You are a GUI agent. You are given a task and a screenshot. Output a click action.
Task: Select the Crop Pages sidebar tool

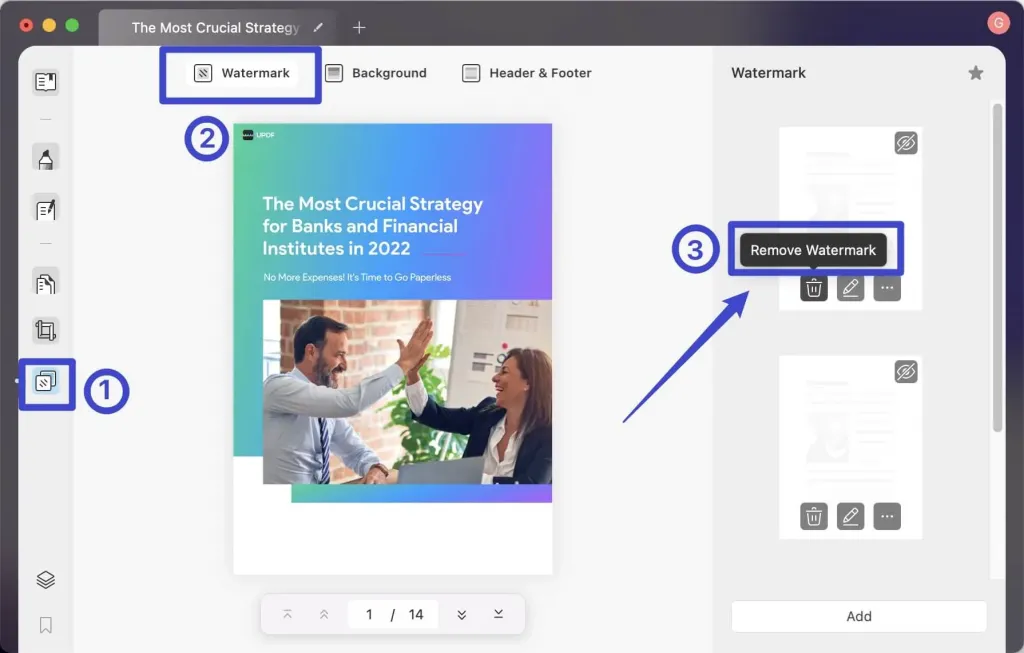coord(46,330)
